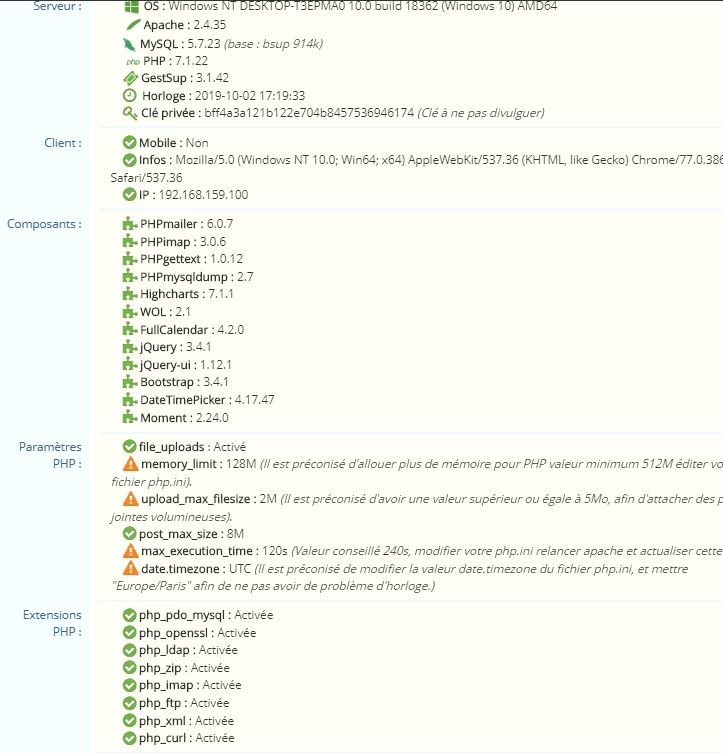The image size is (723, 753).
Task: Click the GestSup version text 3.1.42
Action: point(212,78)
